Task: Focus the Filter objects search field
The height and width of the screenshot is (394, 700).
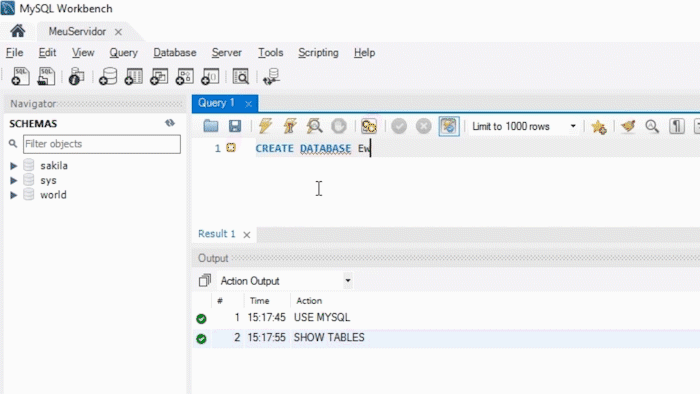Action: point(102,144)
